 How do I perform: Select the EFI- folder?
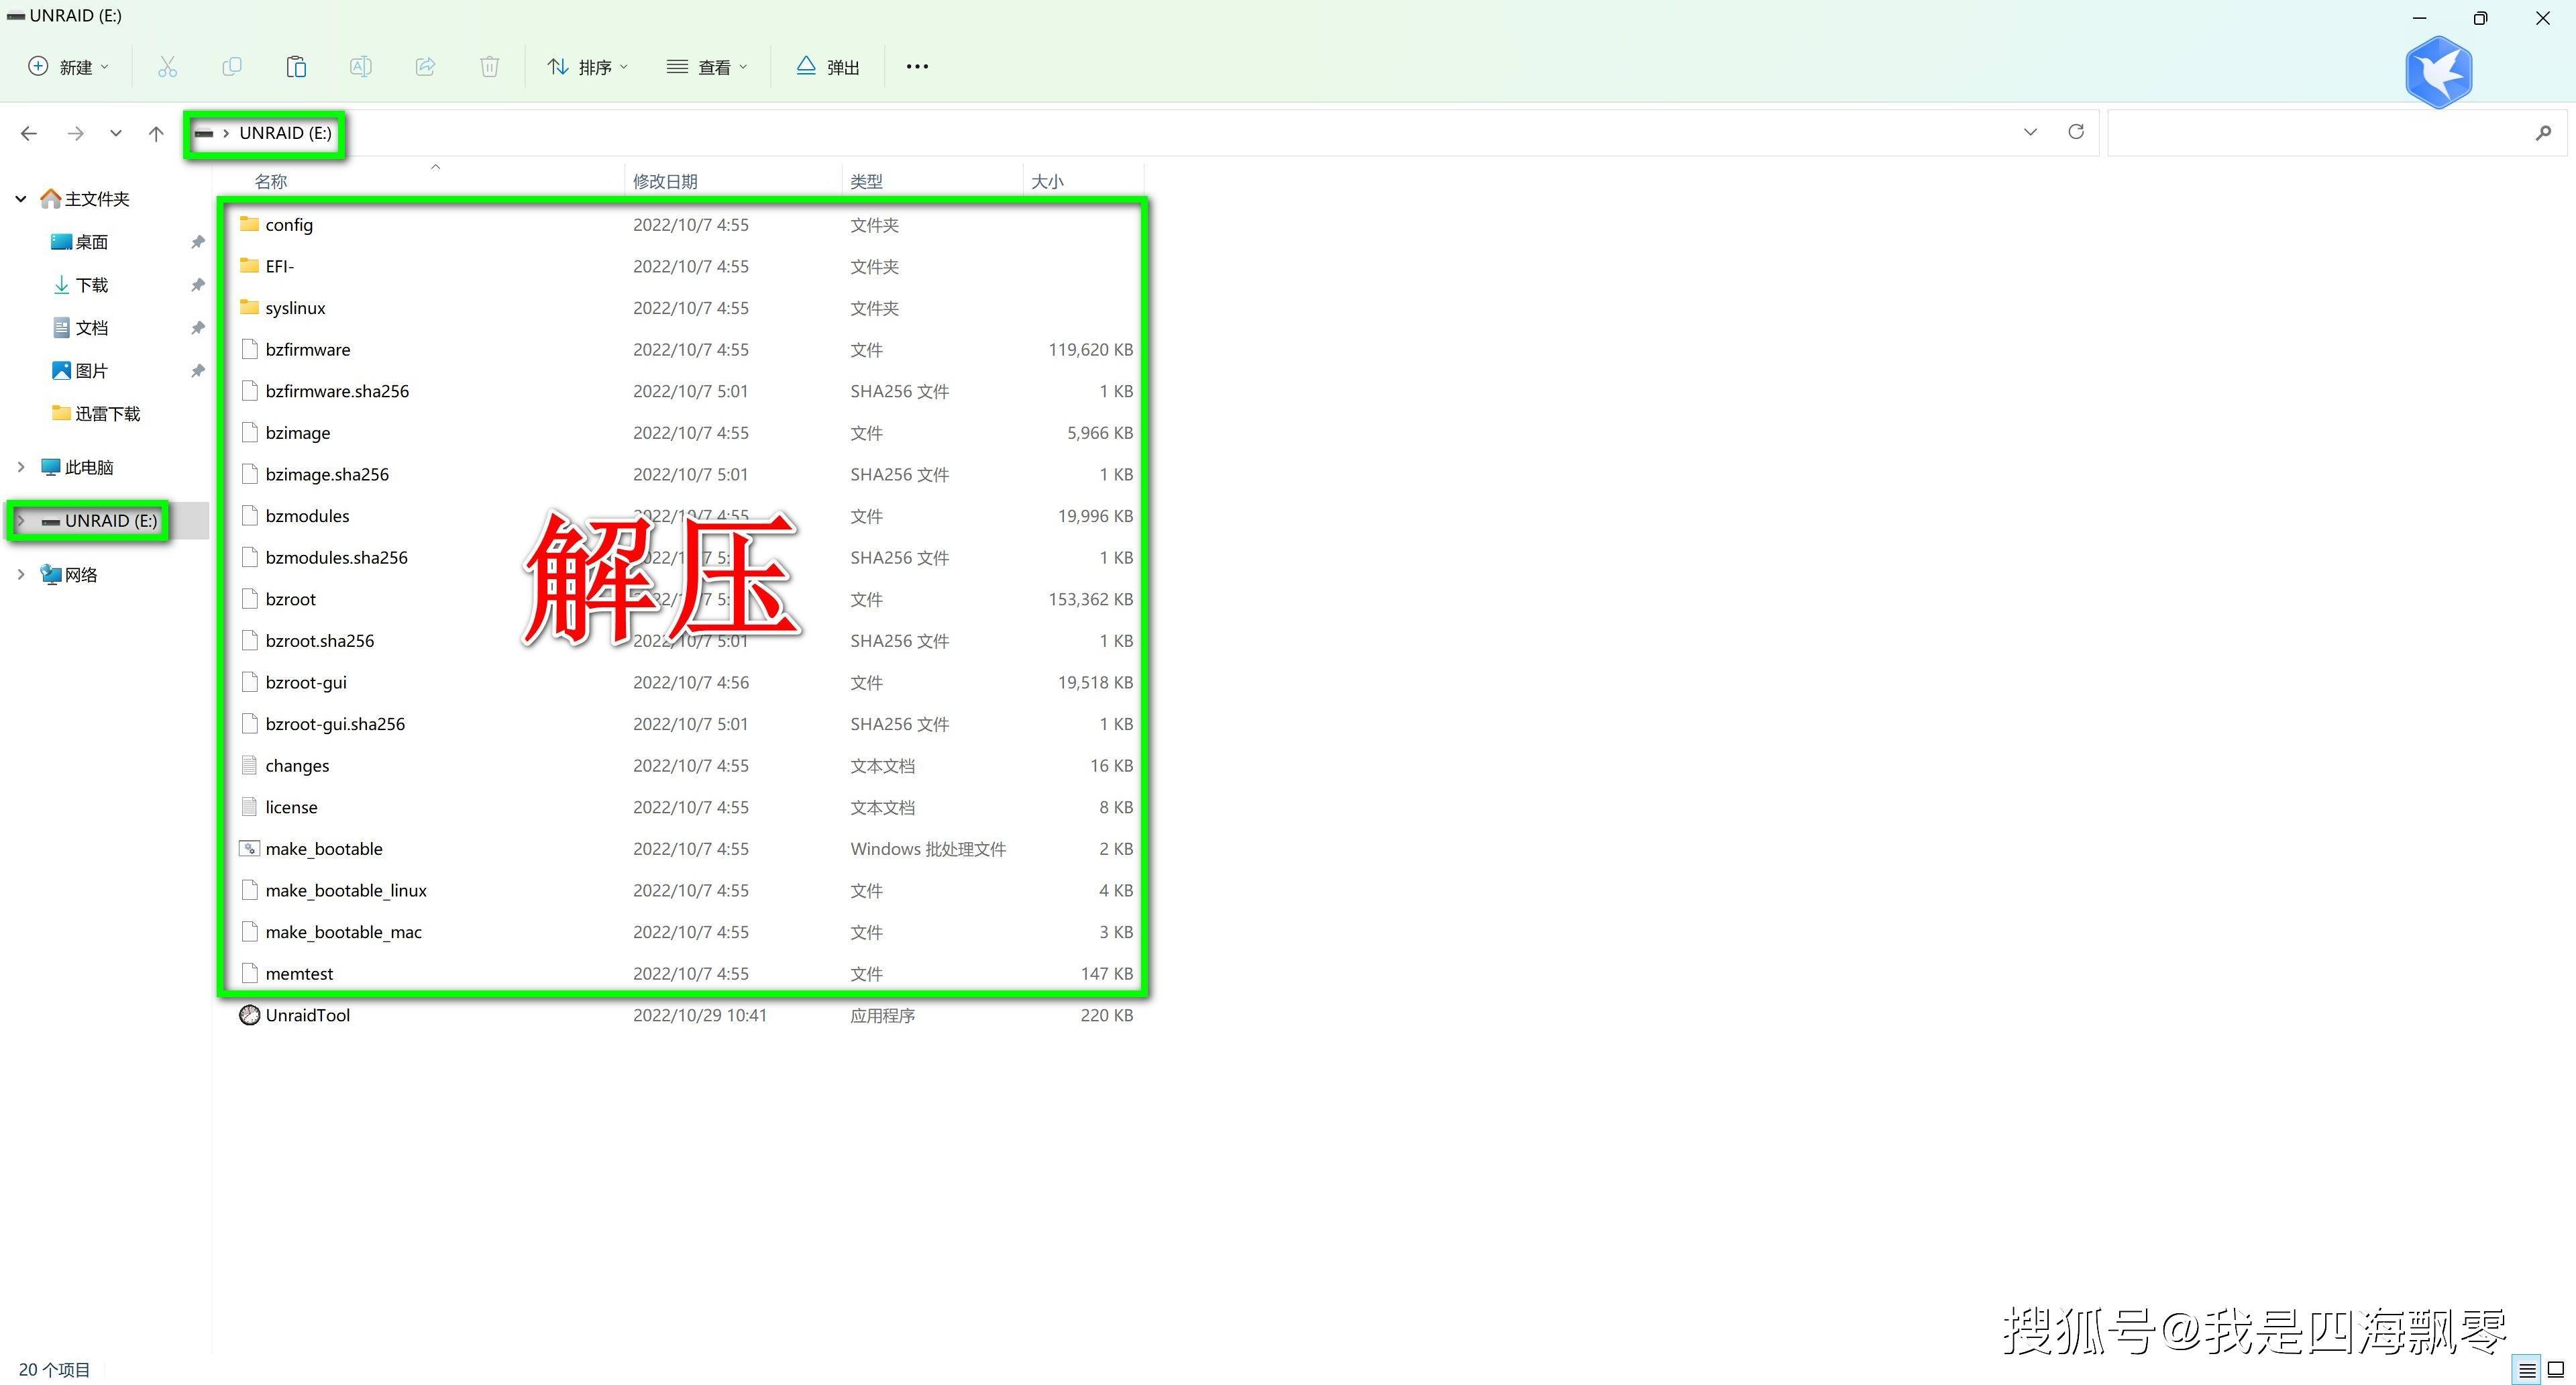click(x=280, y=266)
